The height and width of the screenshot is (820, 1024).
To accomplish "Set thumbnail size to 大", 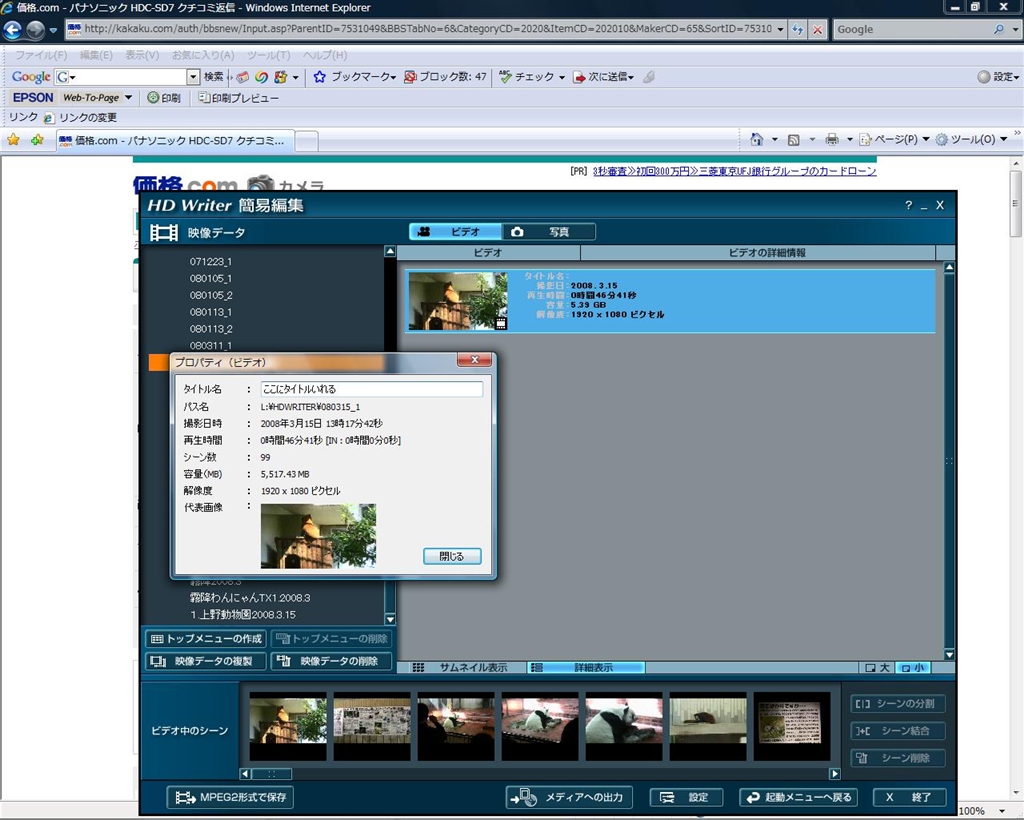I will click(877, 668).
